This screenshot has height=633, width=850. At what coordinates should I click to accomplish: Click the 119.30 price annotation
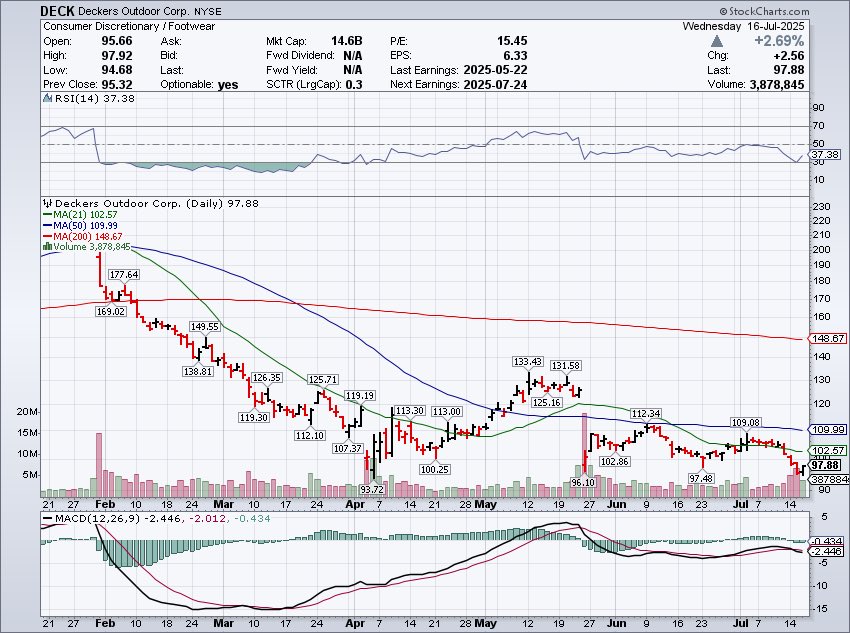click(254, 417)
